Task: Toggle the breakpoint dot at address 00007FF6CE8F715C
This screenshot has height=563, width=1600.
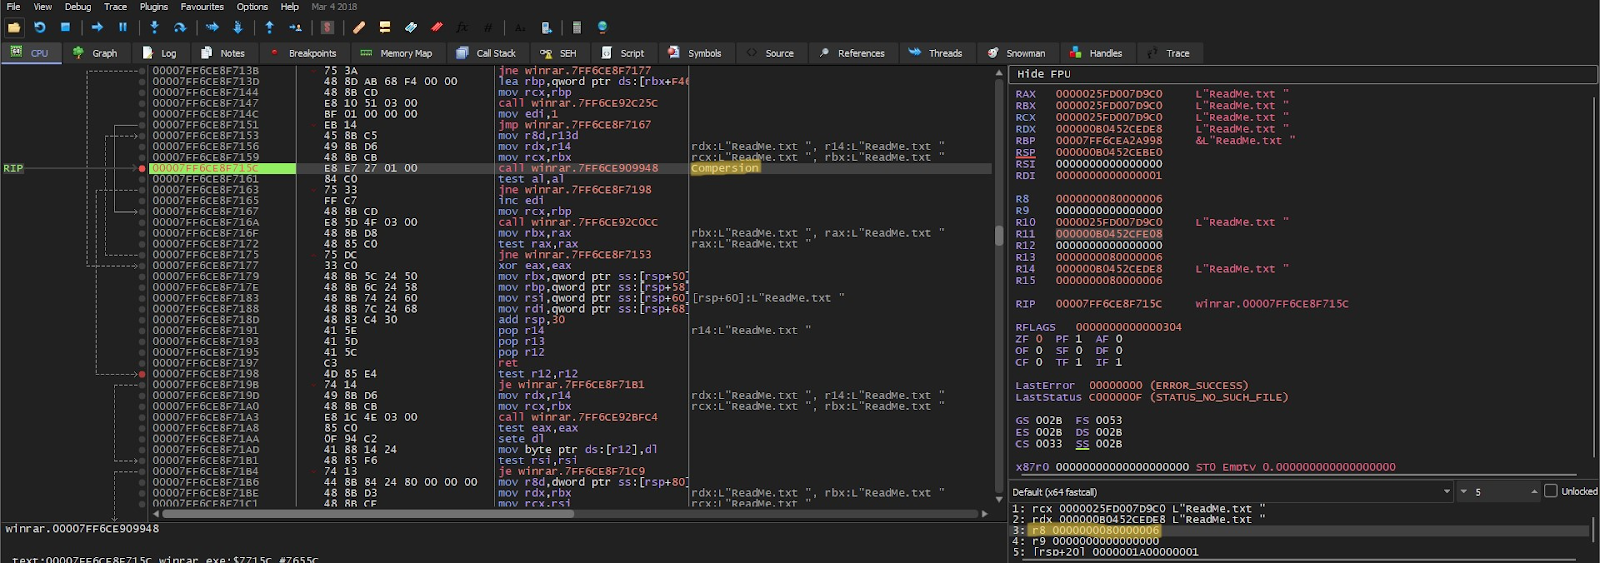Action: [x=142, y=168]
